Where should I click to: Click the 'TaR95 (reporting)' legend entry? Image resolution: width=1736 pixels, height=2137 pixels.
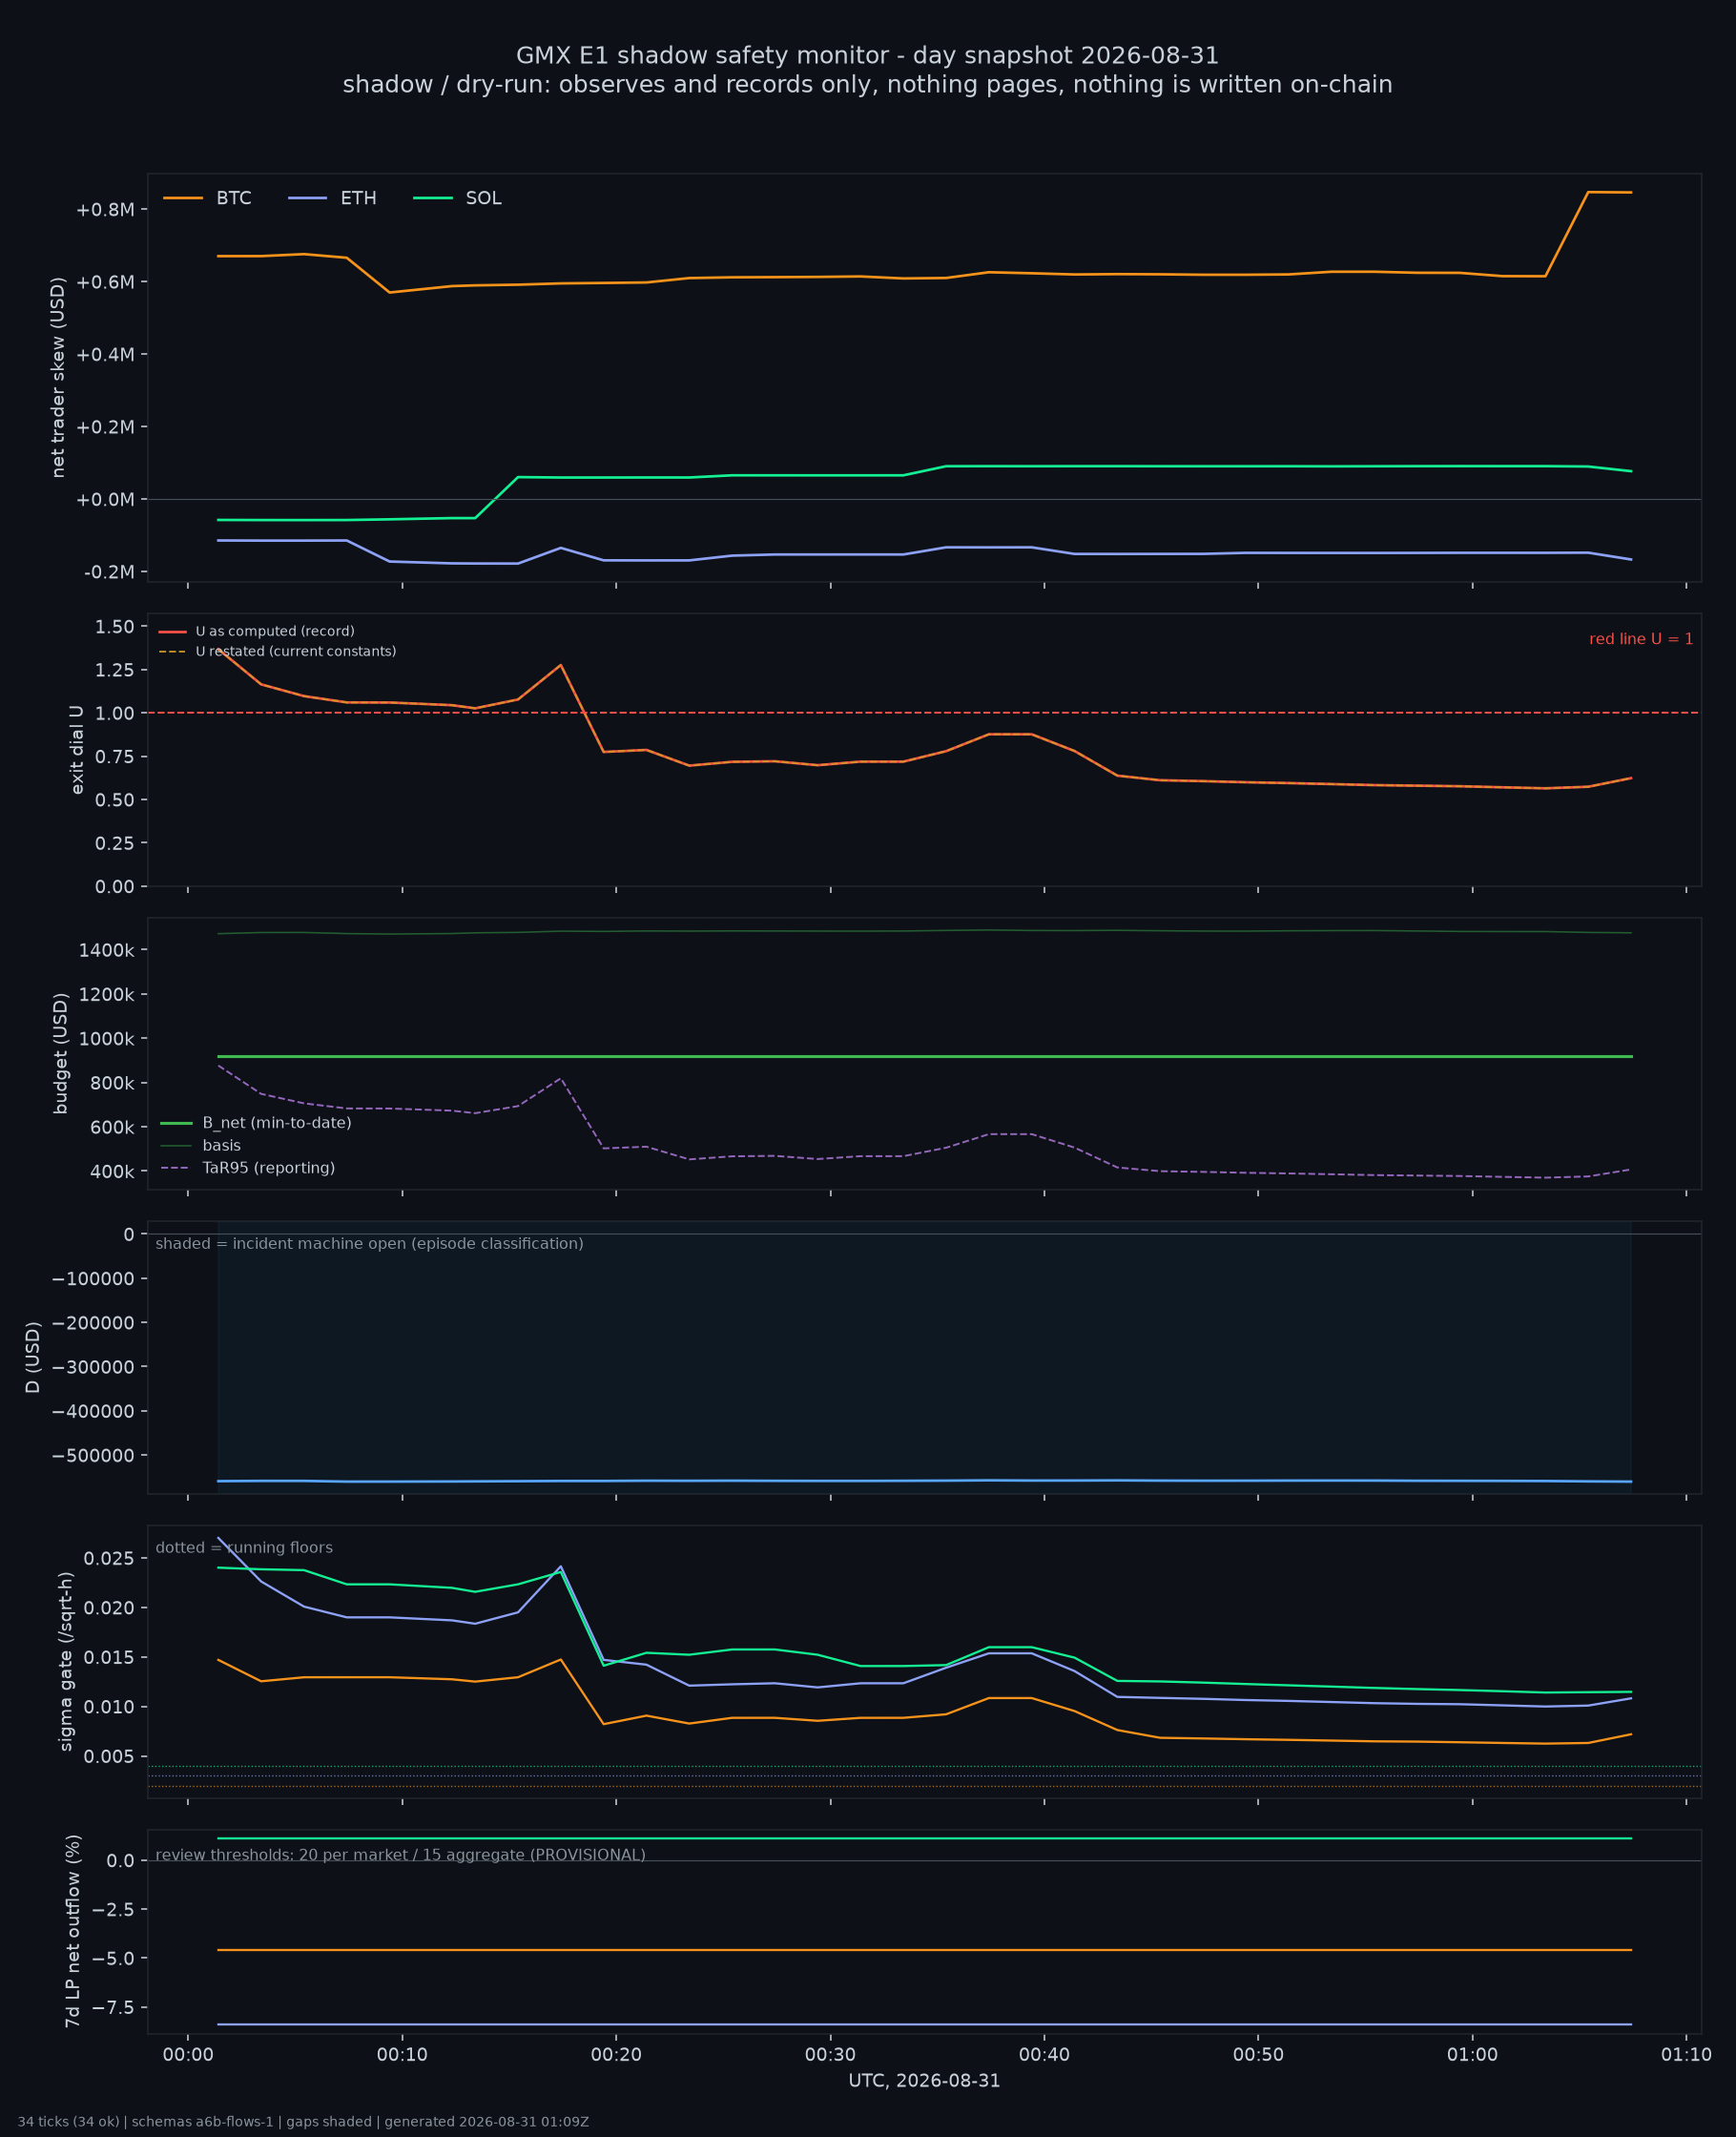click(247, 1168)
